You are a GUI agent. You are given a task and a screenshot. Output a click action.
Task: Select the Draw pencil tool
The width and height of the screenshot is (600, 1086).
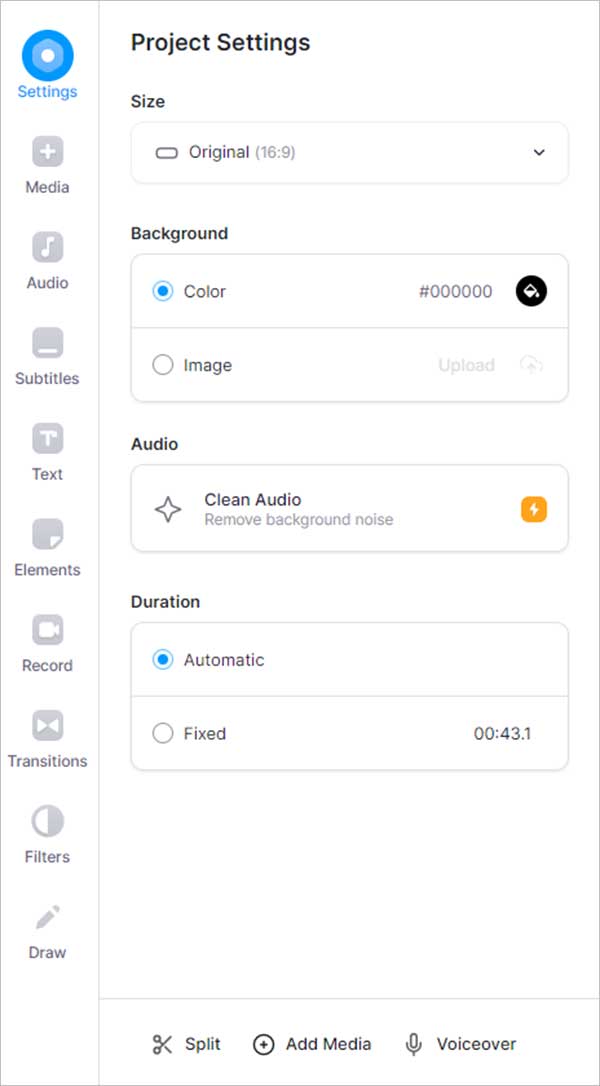click(47, 917)
